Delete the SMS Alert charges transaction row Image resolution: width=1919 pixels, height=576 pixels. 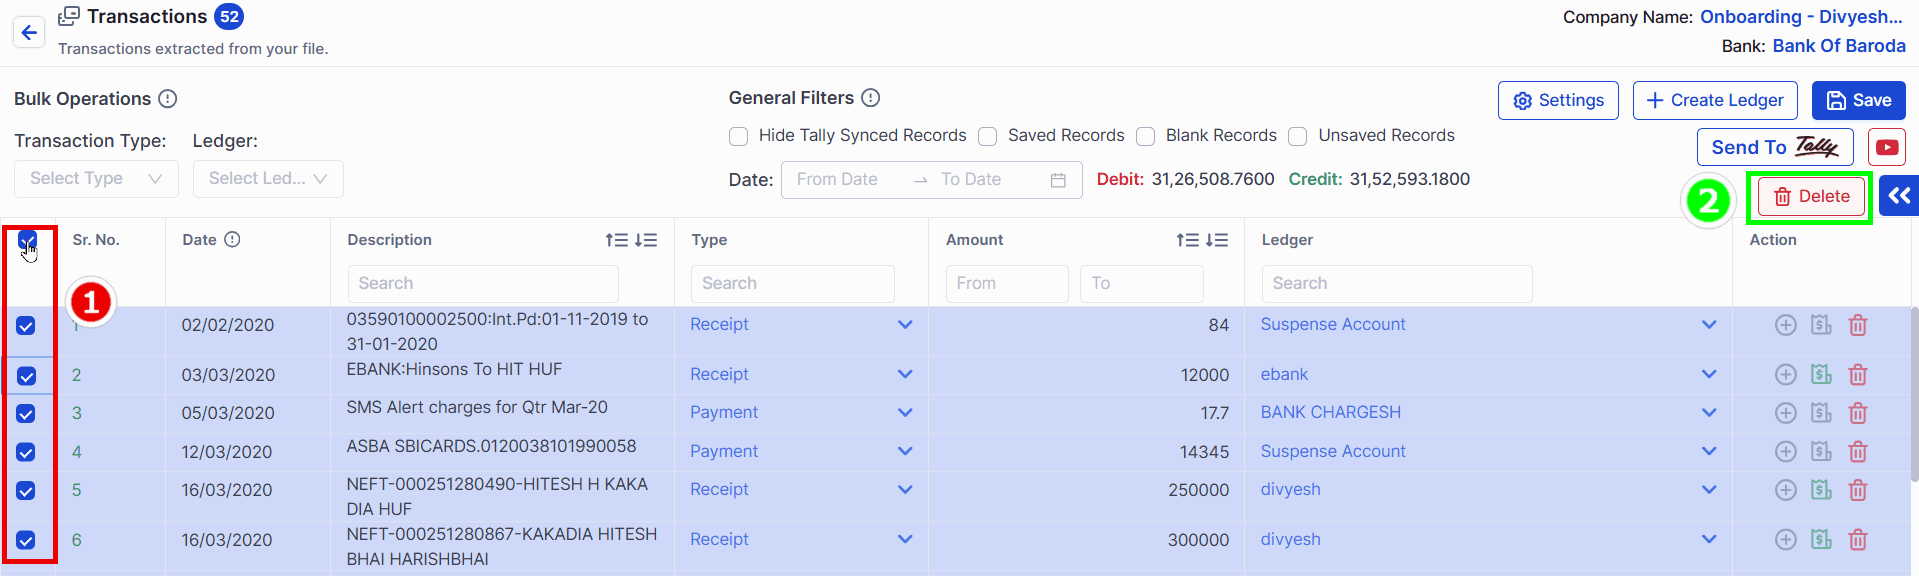pos(1858,413)
